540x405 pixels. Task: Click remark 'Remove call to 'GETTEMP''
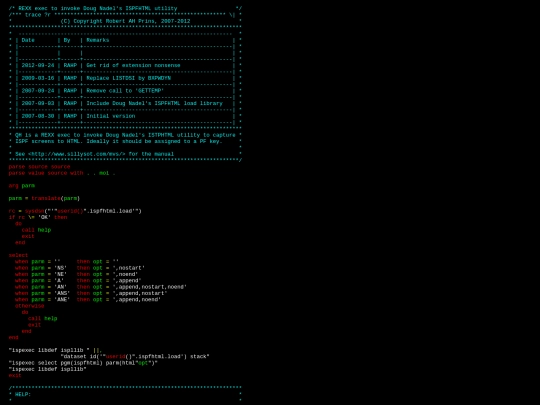125,91
